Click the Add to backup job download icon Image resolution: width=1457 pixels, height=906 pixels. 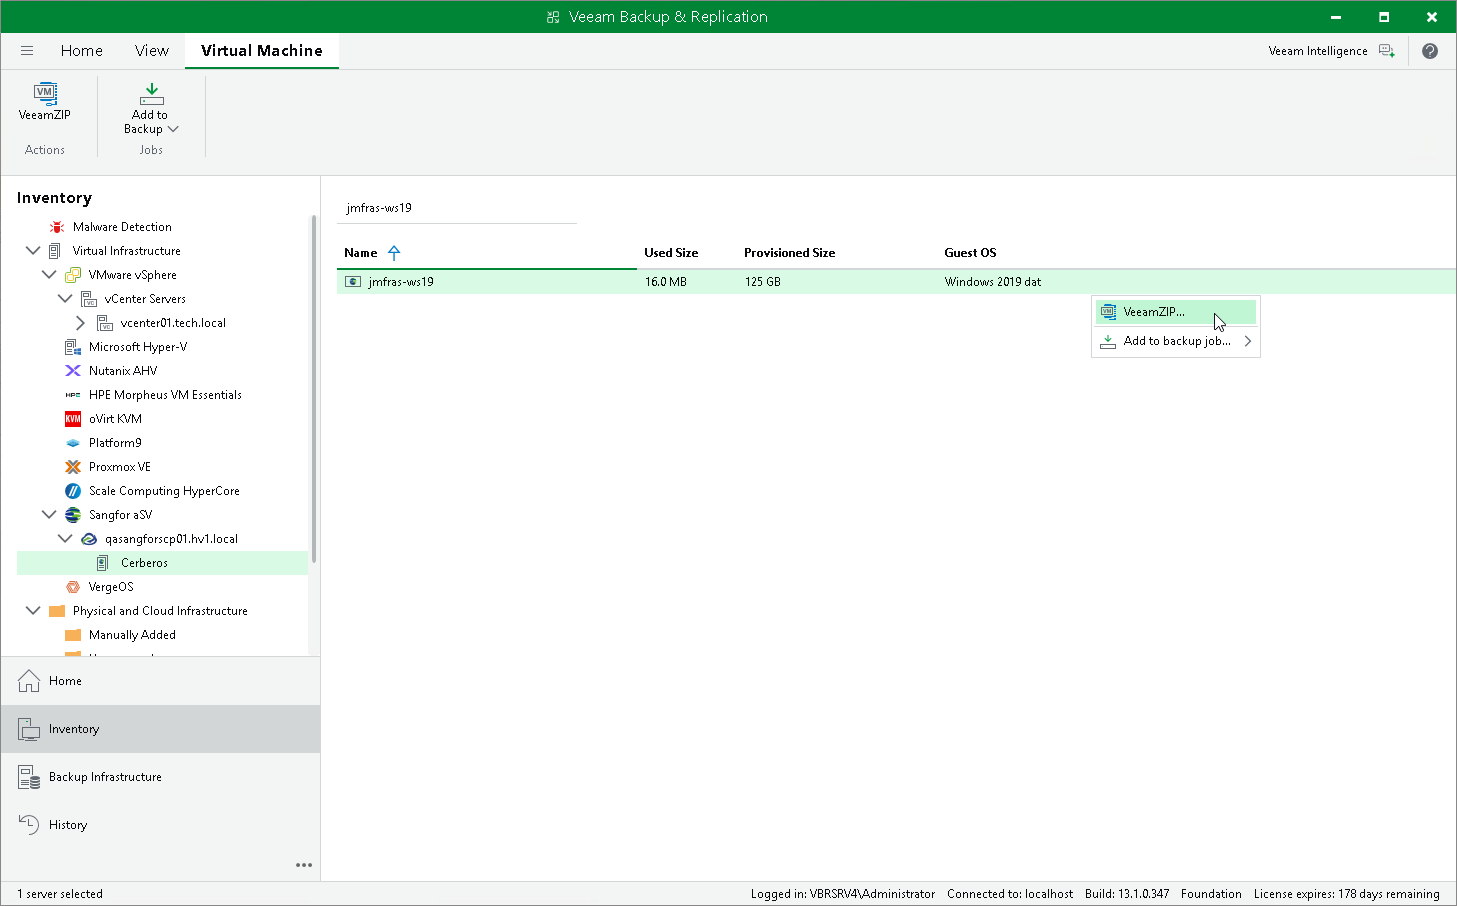(1108, 341)
